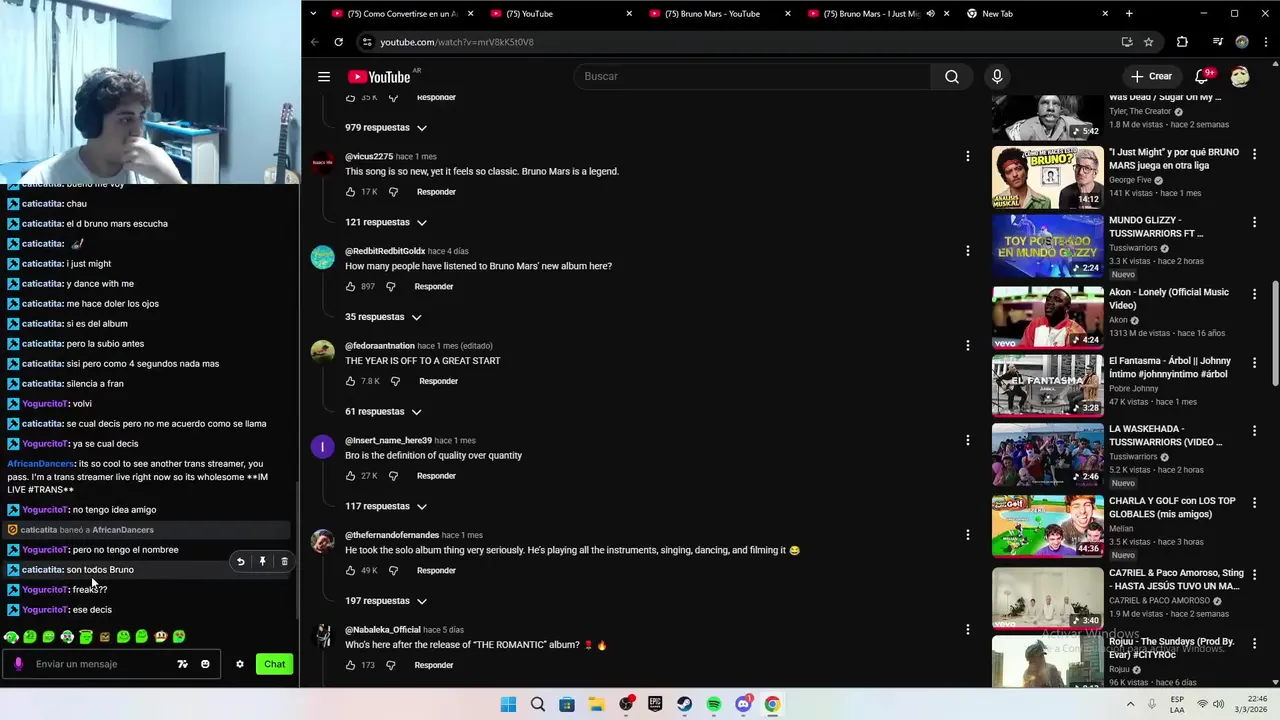Open the @vicus2275 channel link

(369, 157)
